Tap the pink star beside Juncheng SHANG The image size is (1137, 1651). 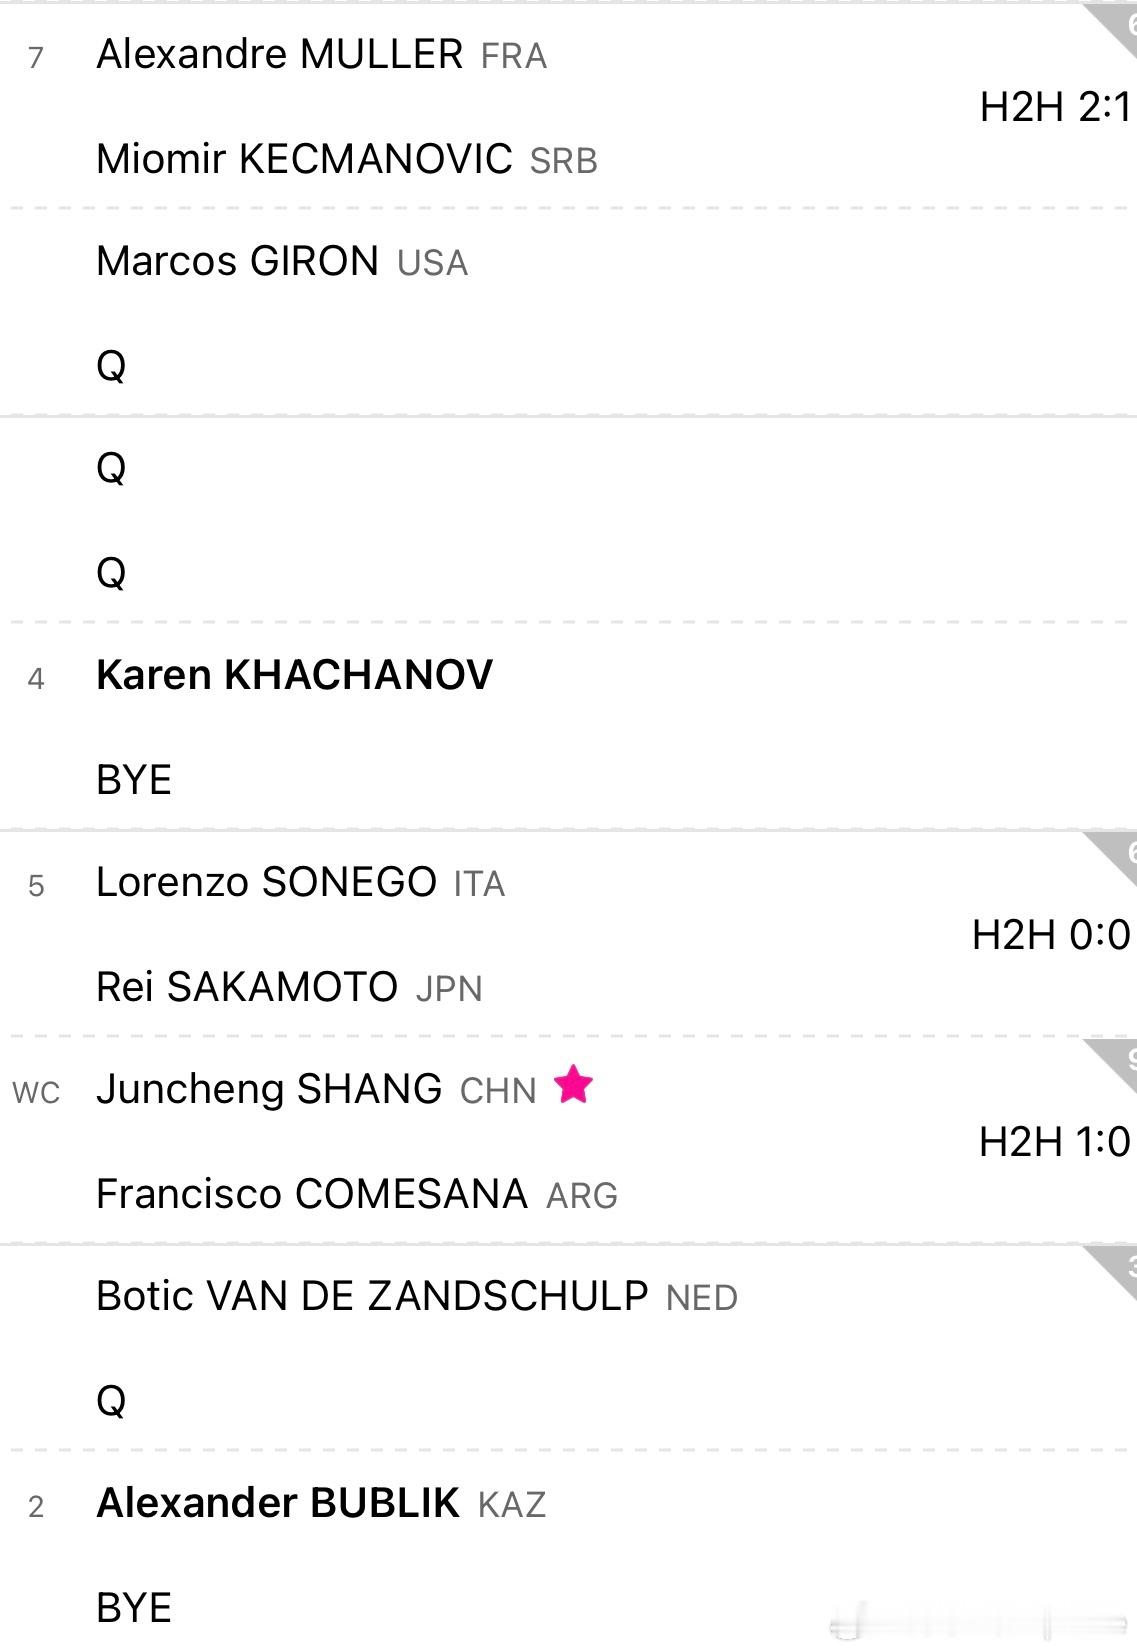pos(573,1085)
